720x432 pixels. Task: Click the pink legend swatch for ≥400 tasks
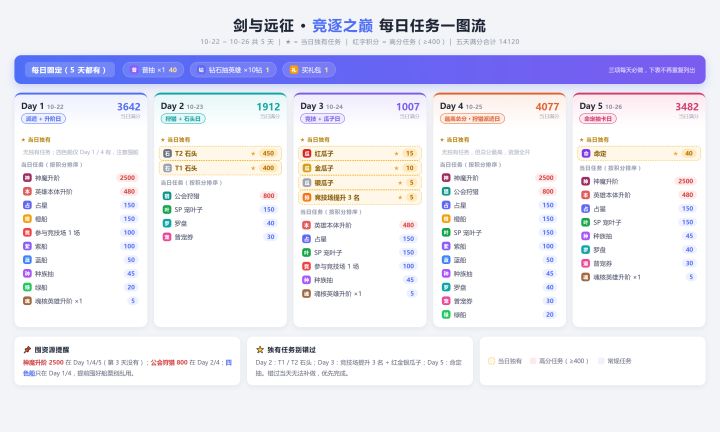pyautogui.click(x=533, y=361)
